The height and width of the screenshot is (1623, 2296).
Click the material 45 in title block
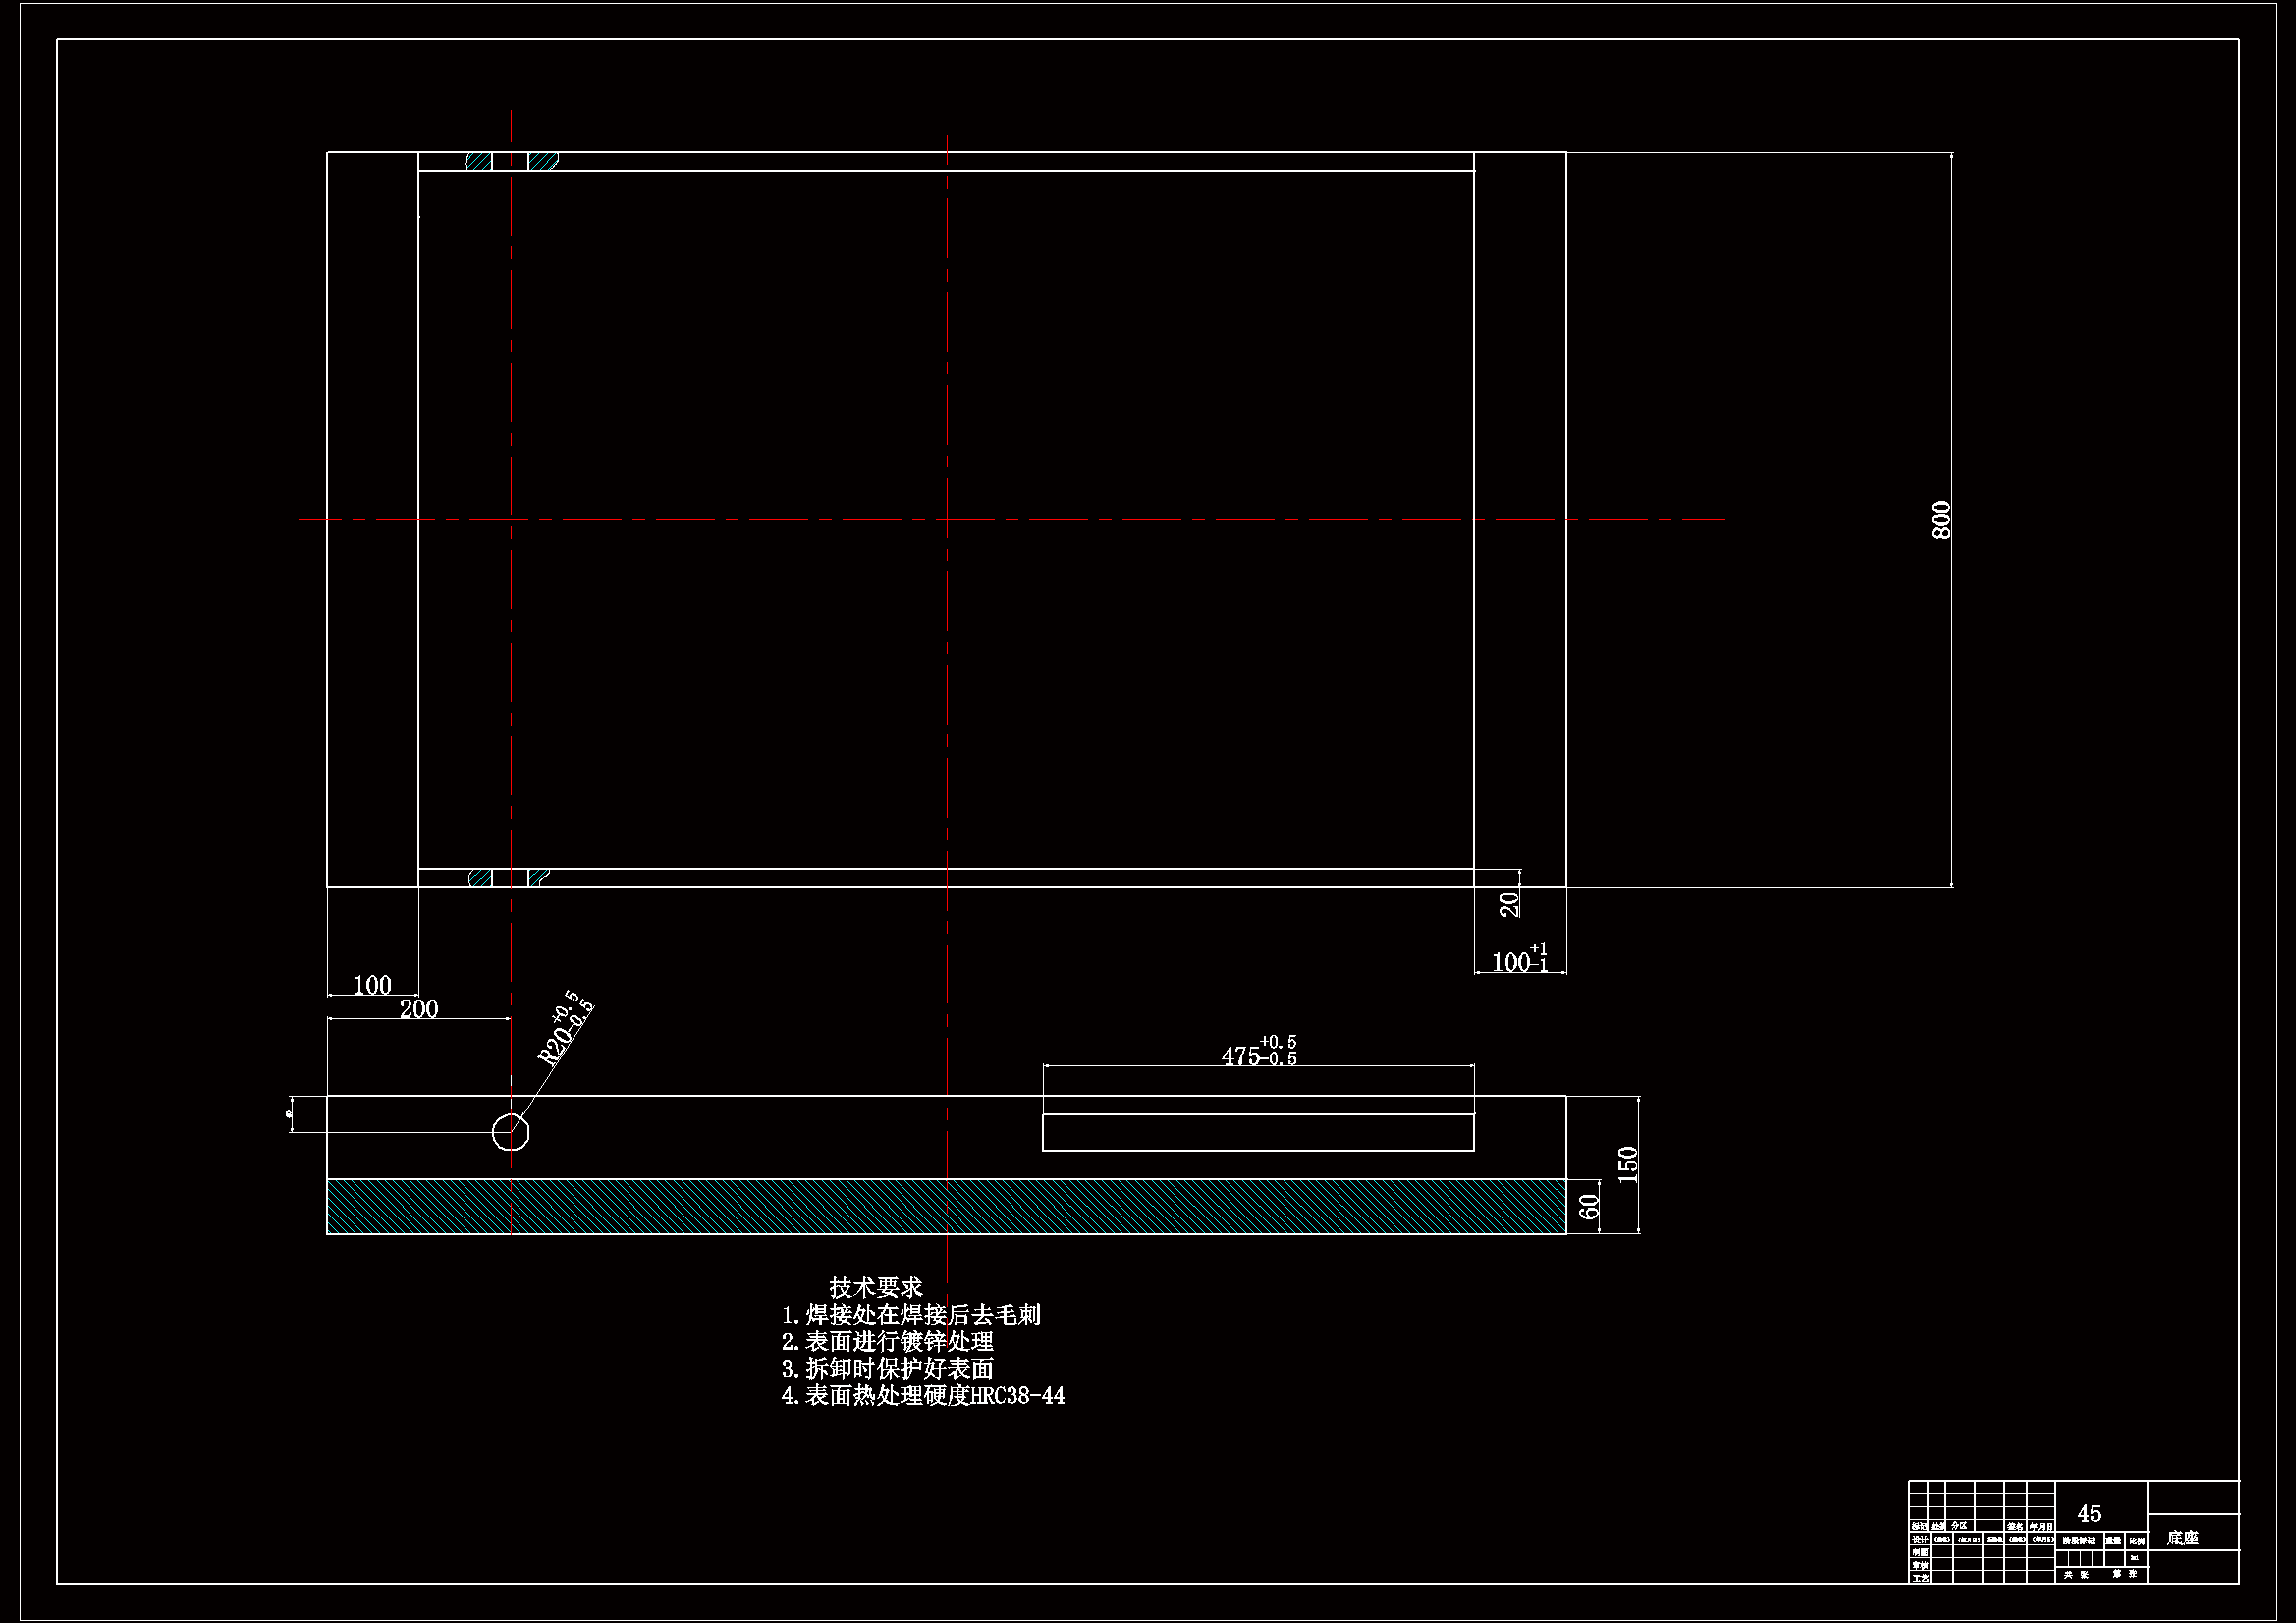(x=2089, y=1513)
